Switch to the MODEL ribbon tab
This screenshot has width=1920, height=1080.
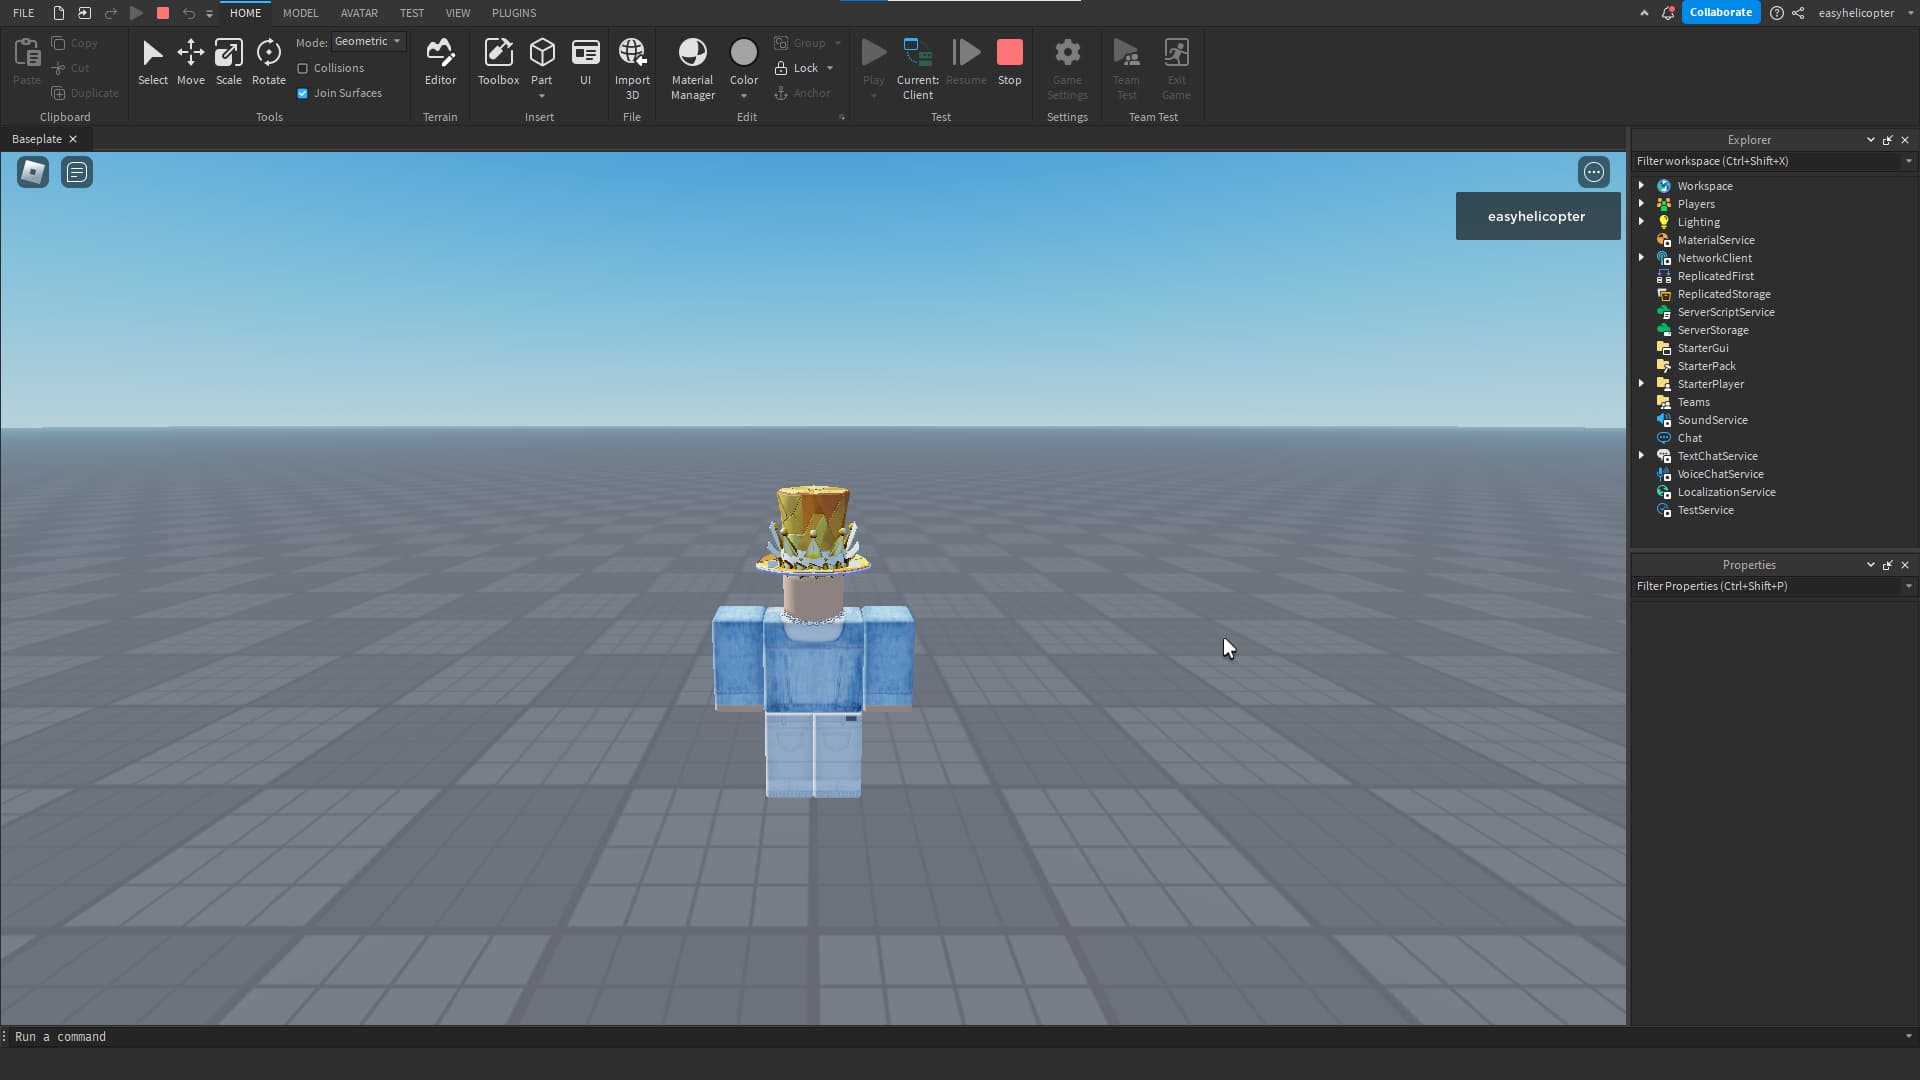coord(300,13)
